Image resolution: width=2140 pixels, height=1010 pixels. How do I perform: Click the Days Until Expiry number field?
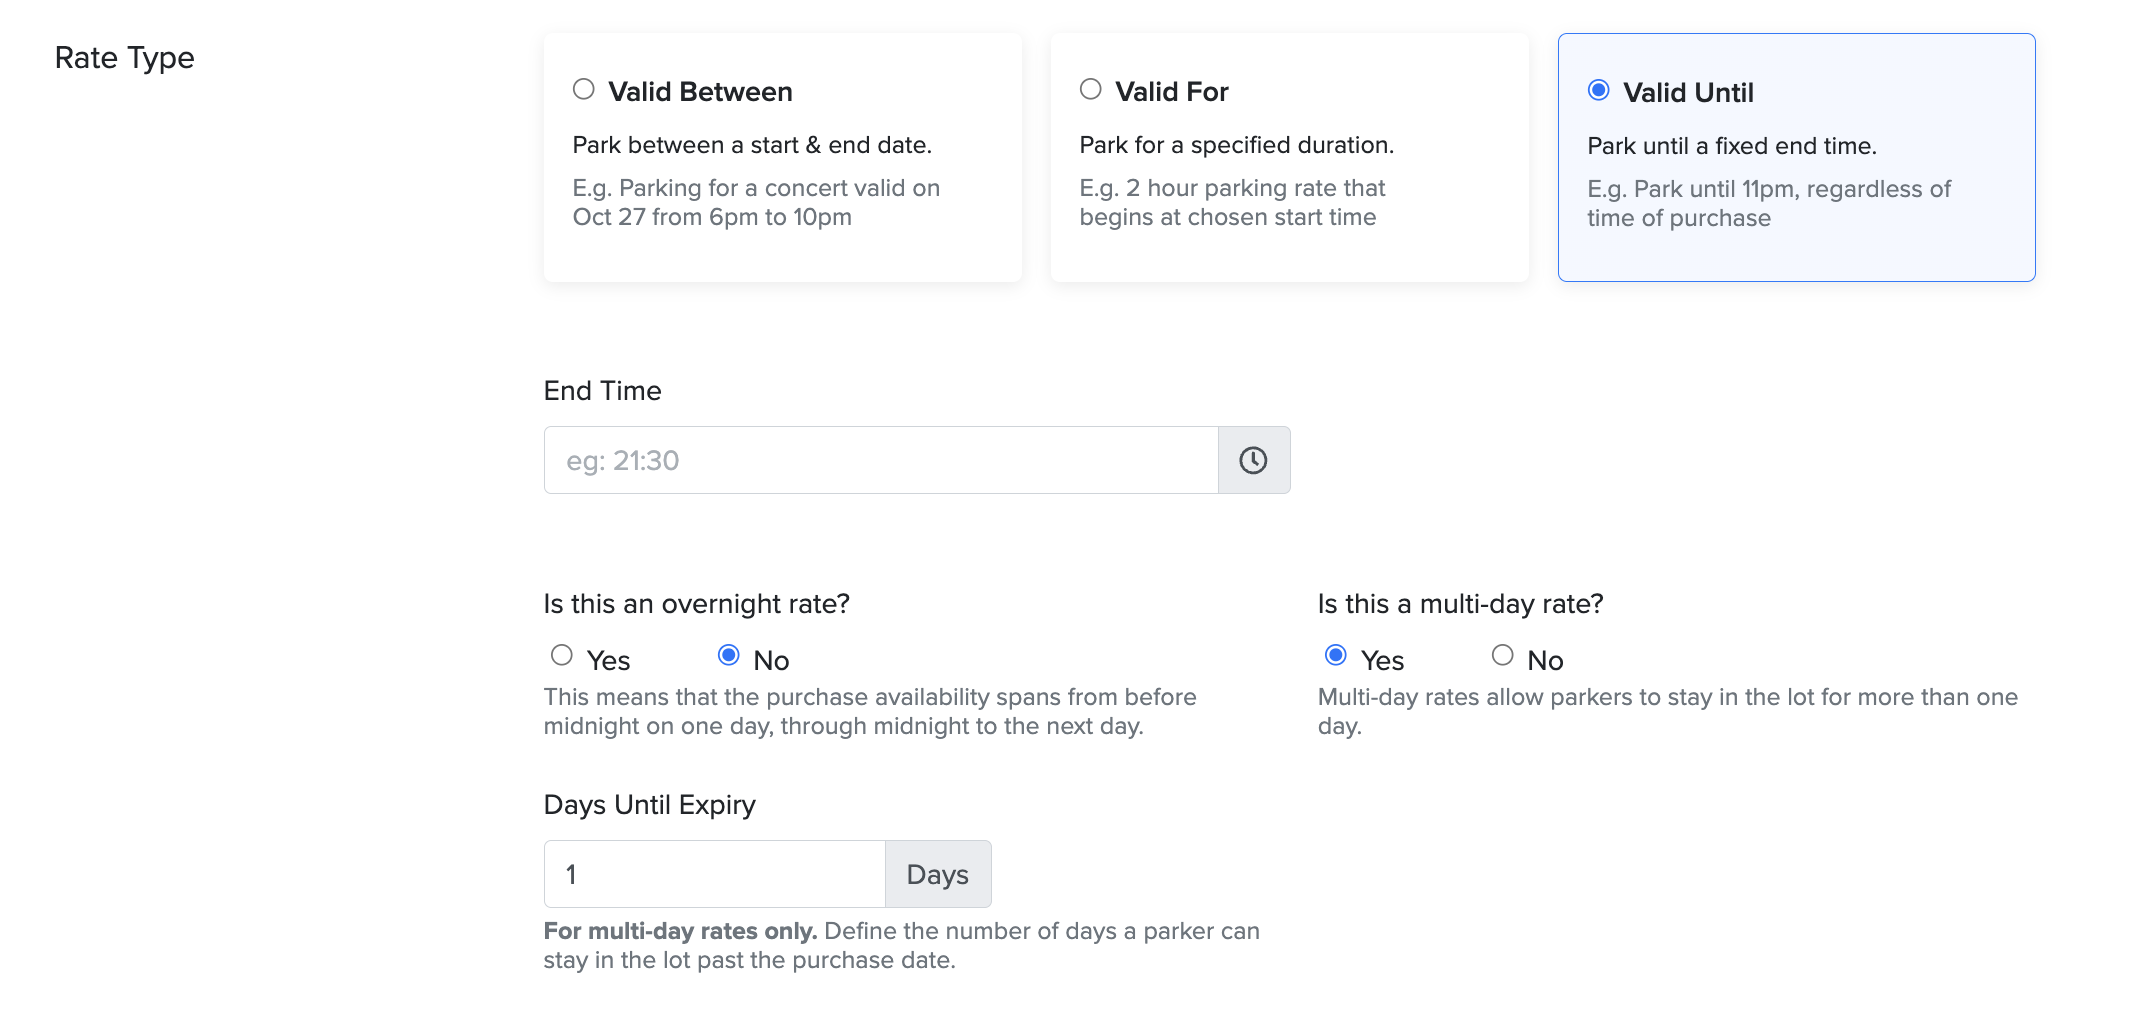click(x=714, y=875)
